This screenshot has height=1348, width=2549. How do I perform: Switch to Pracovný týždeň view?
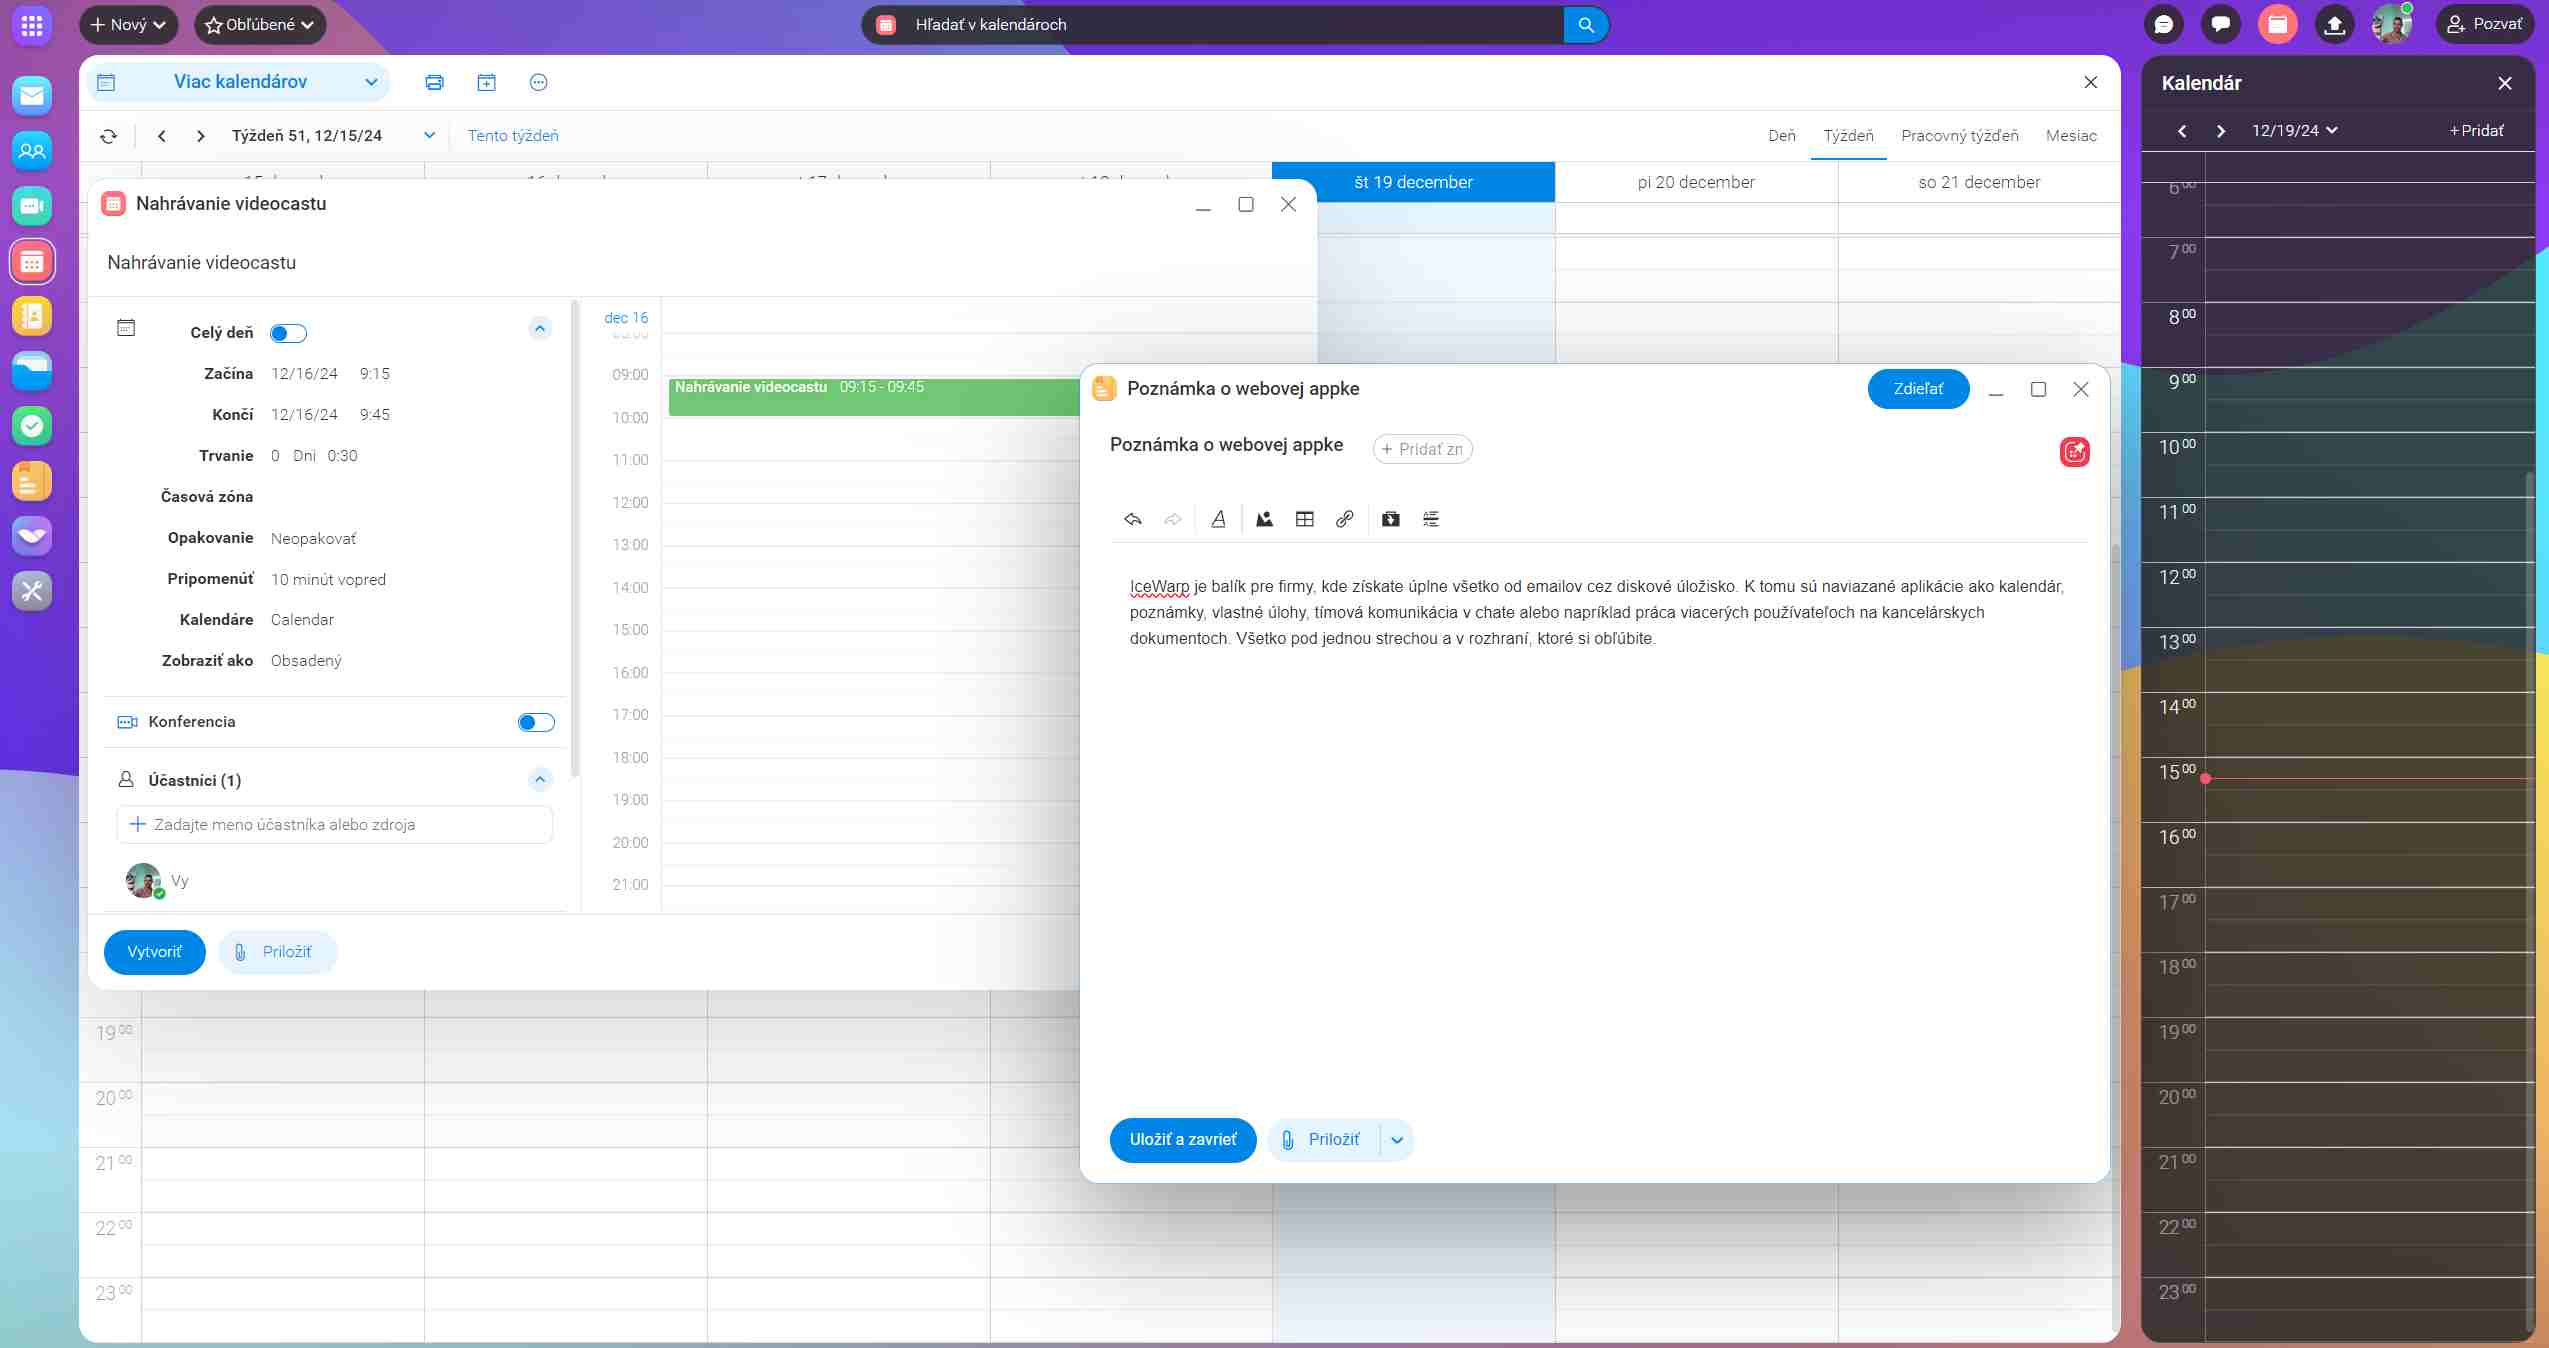coord(1959,136)
